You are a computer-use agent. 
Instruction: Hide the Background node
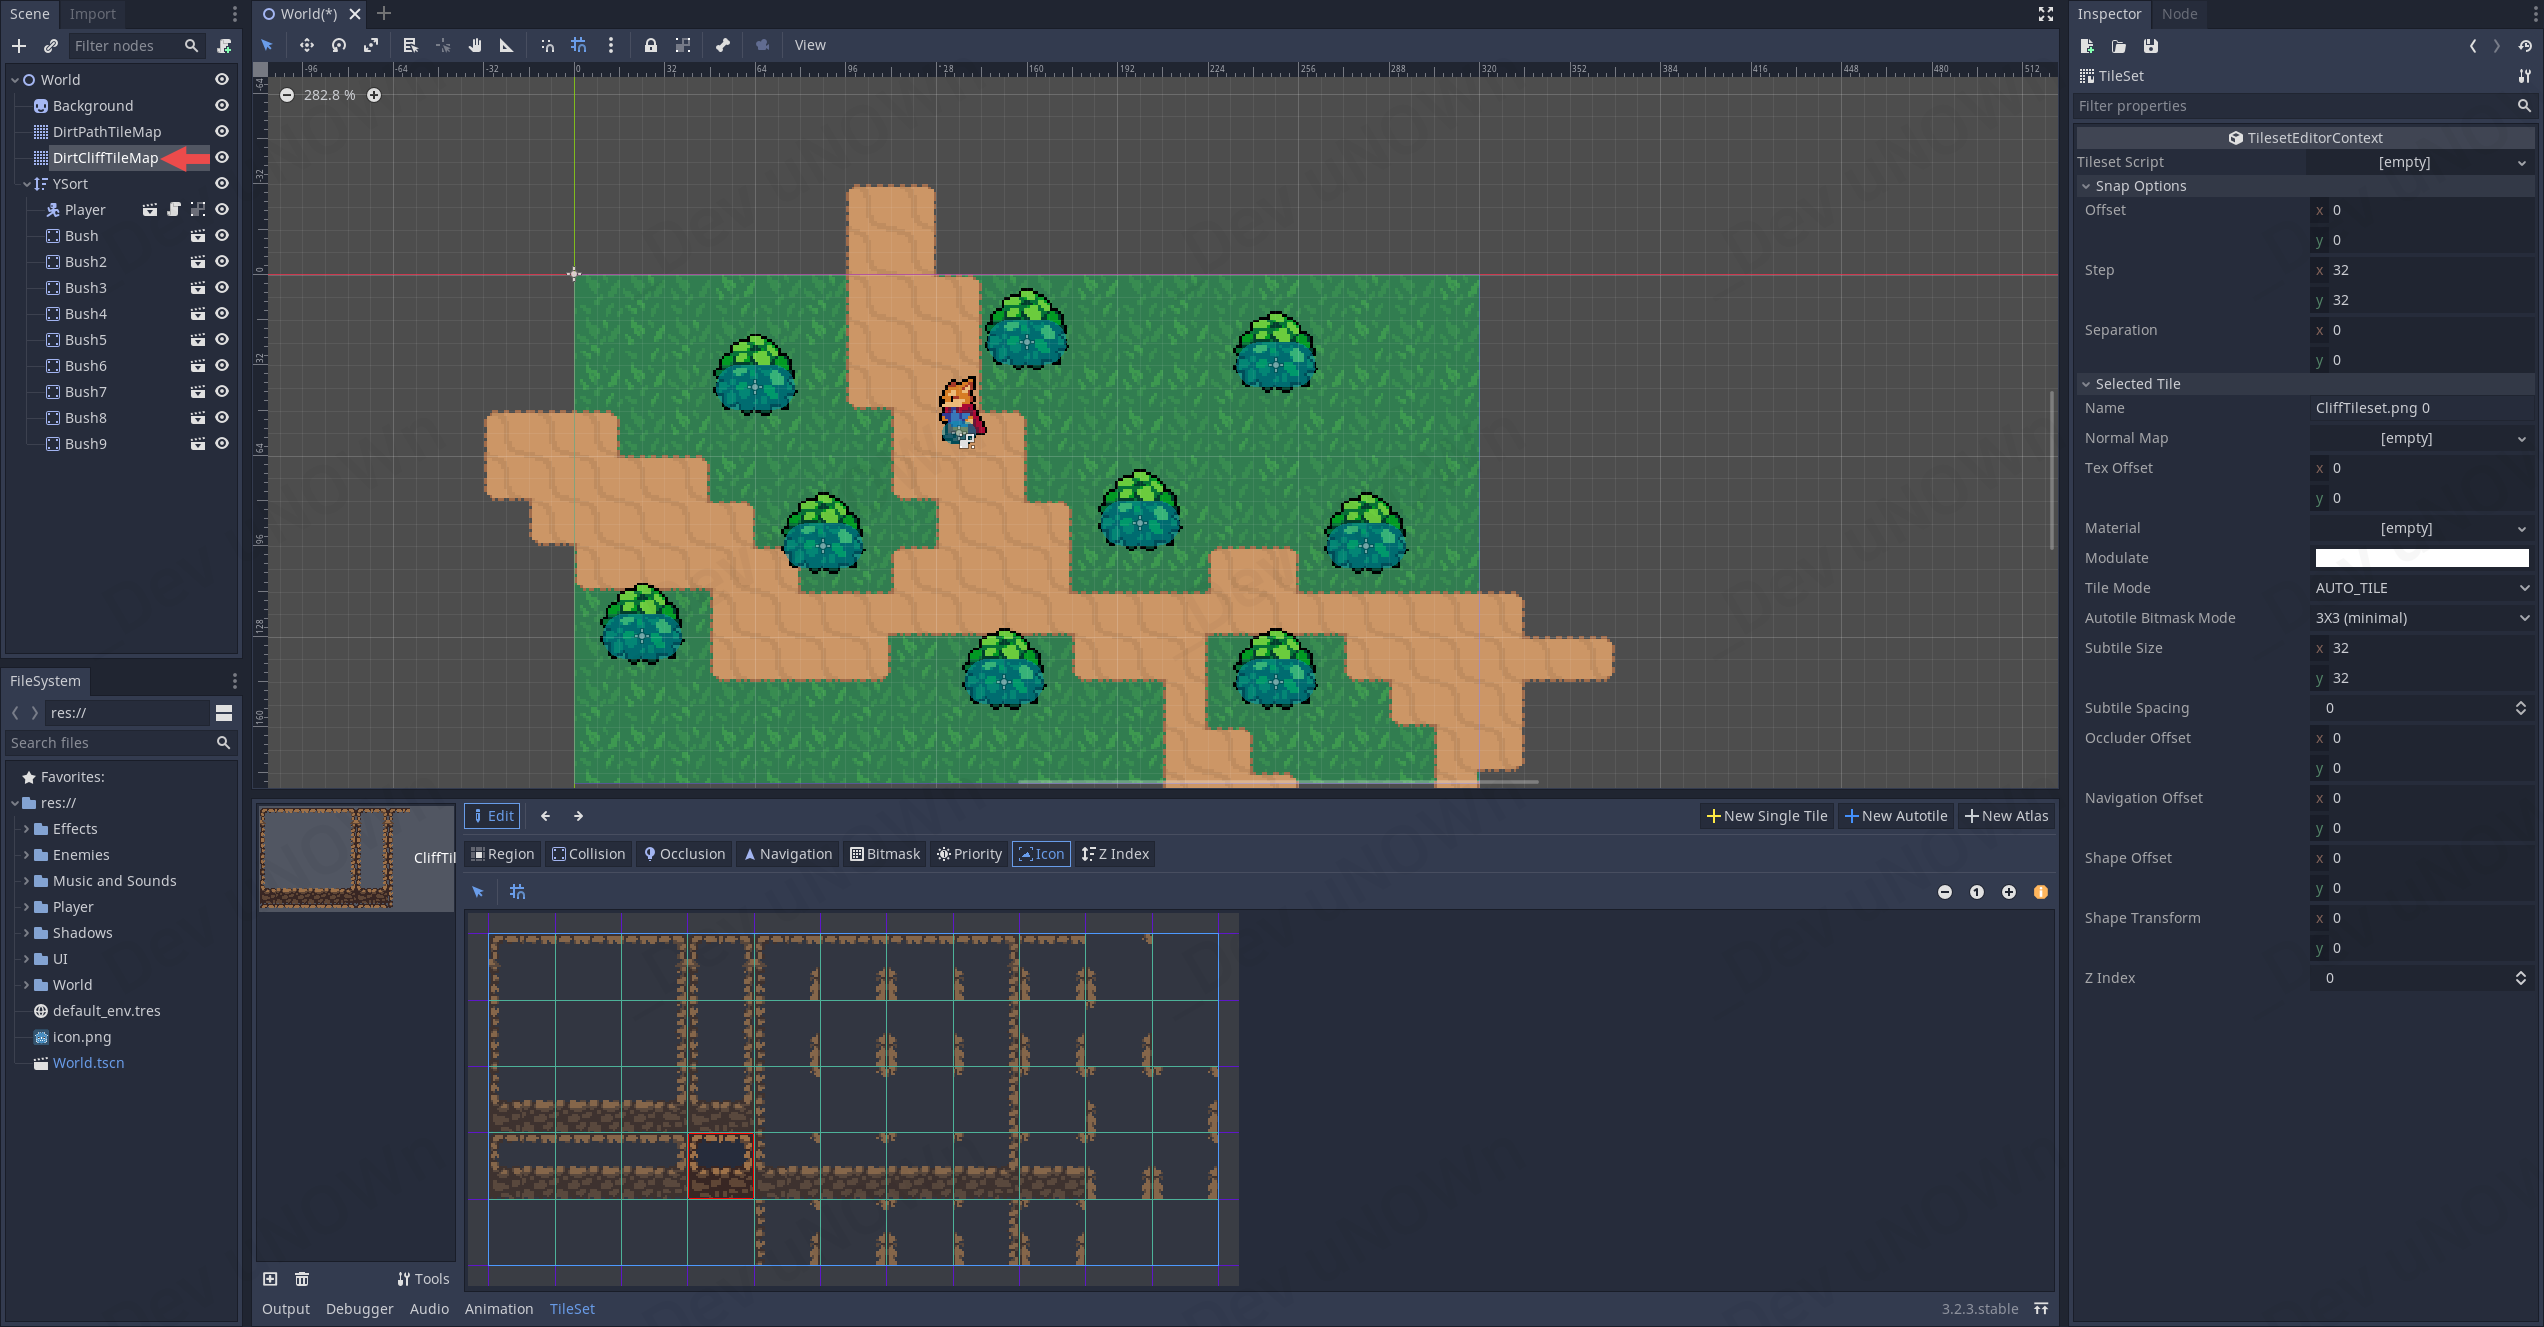(x=222, y=106)
